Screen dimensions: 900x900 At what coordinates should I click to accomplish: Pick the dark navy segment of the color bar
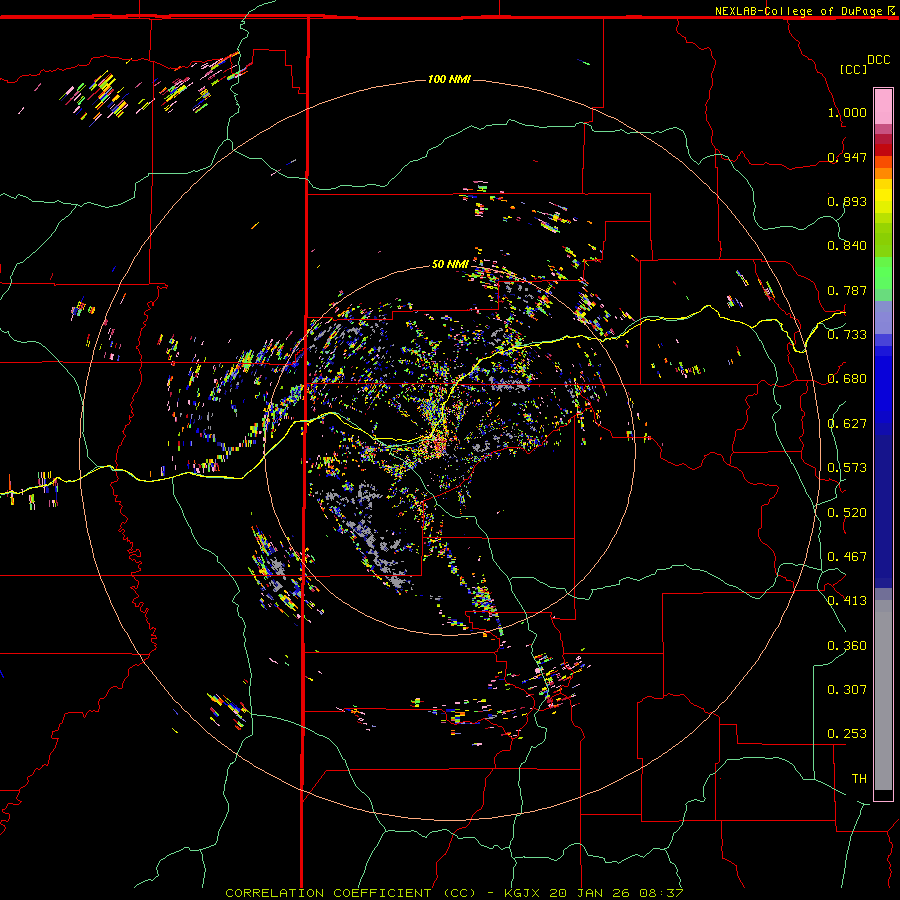coord(883,508)
